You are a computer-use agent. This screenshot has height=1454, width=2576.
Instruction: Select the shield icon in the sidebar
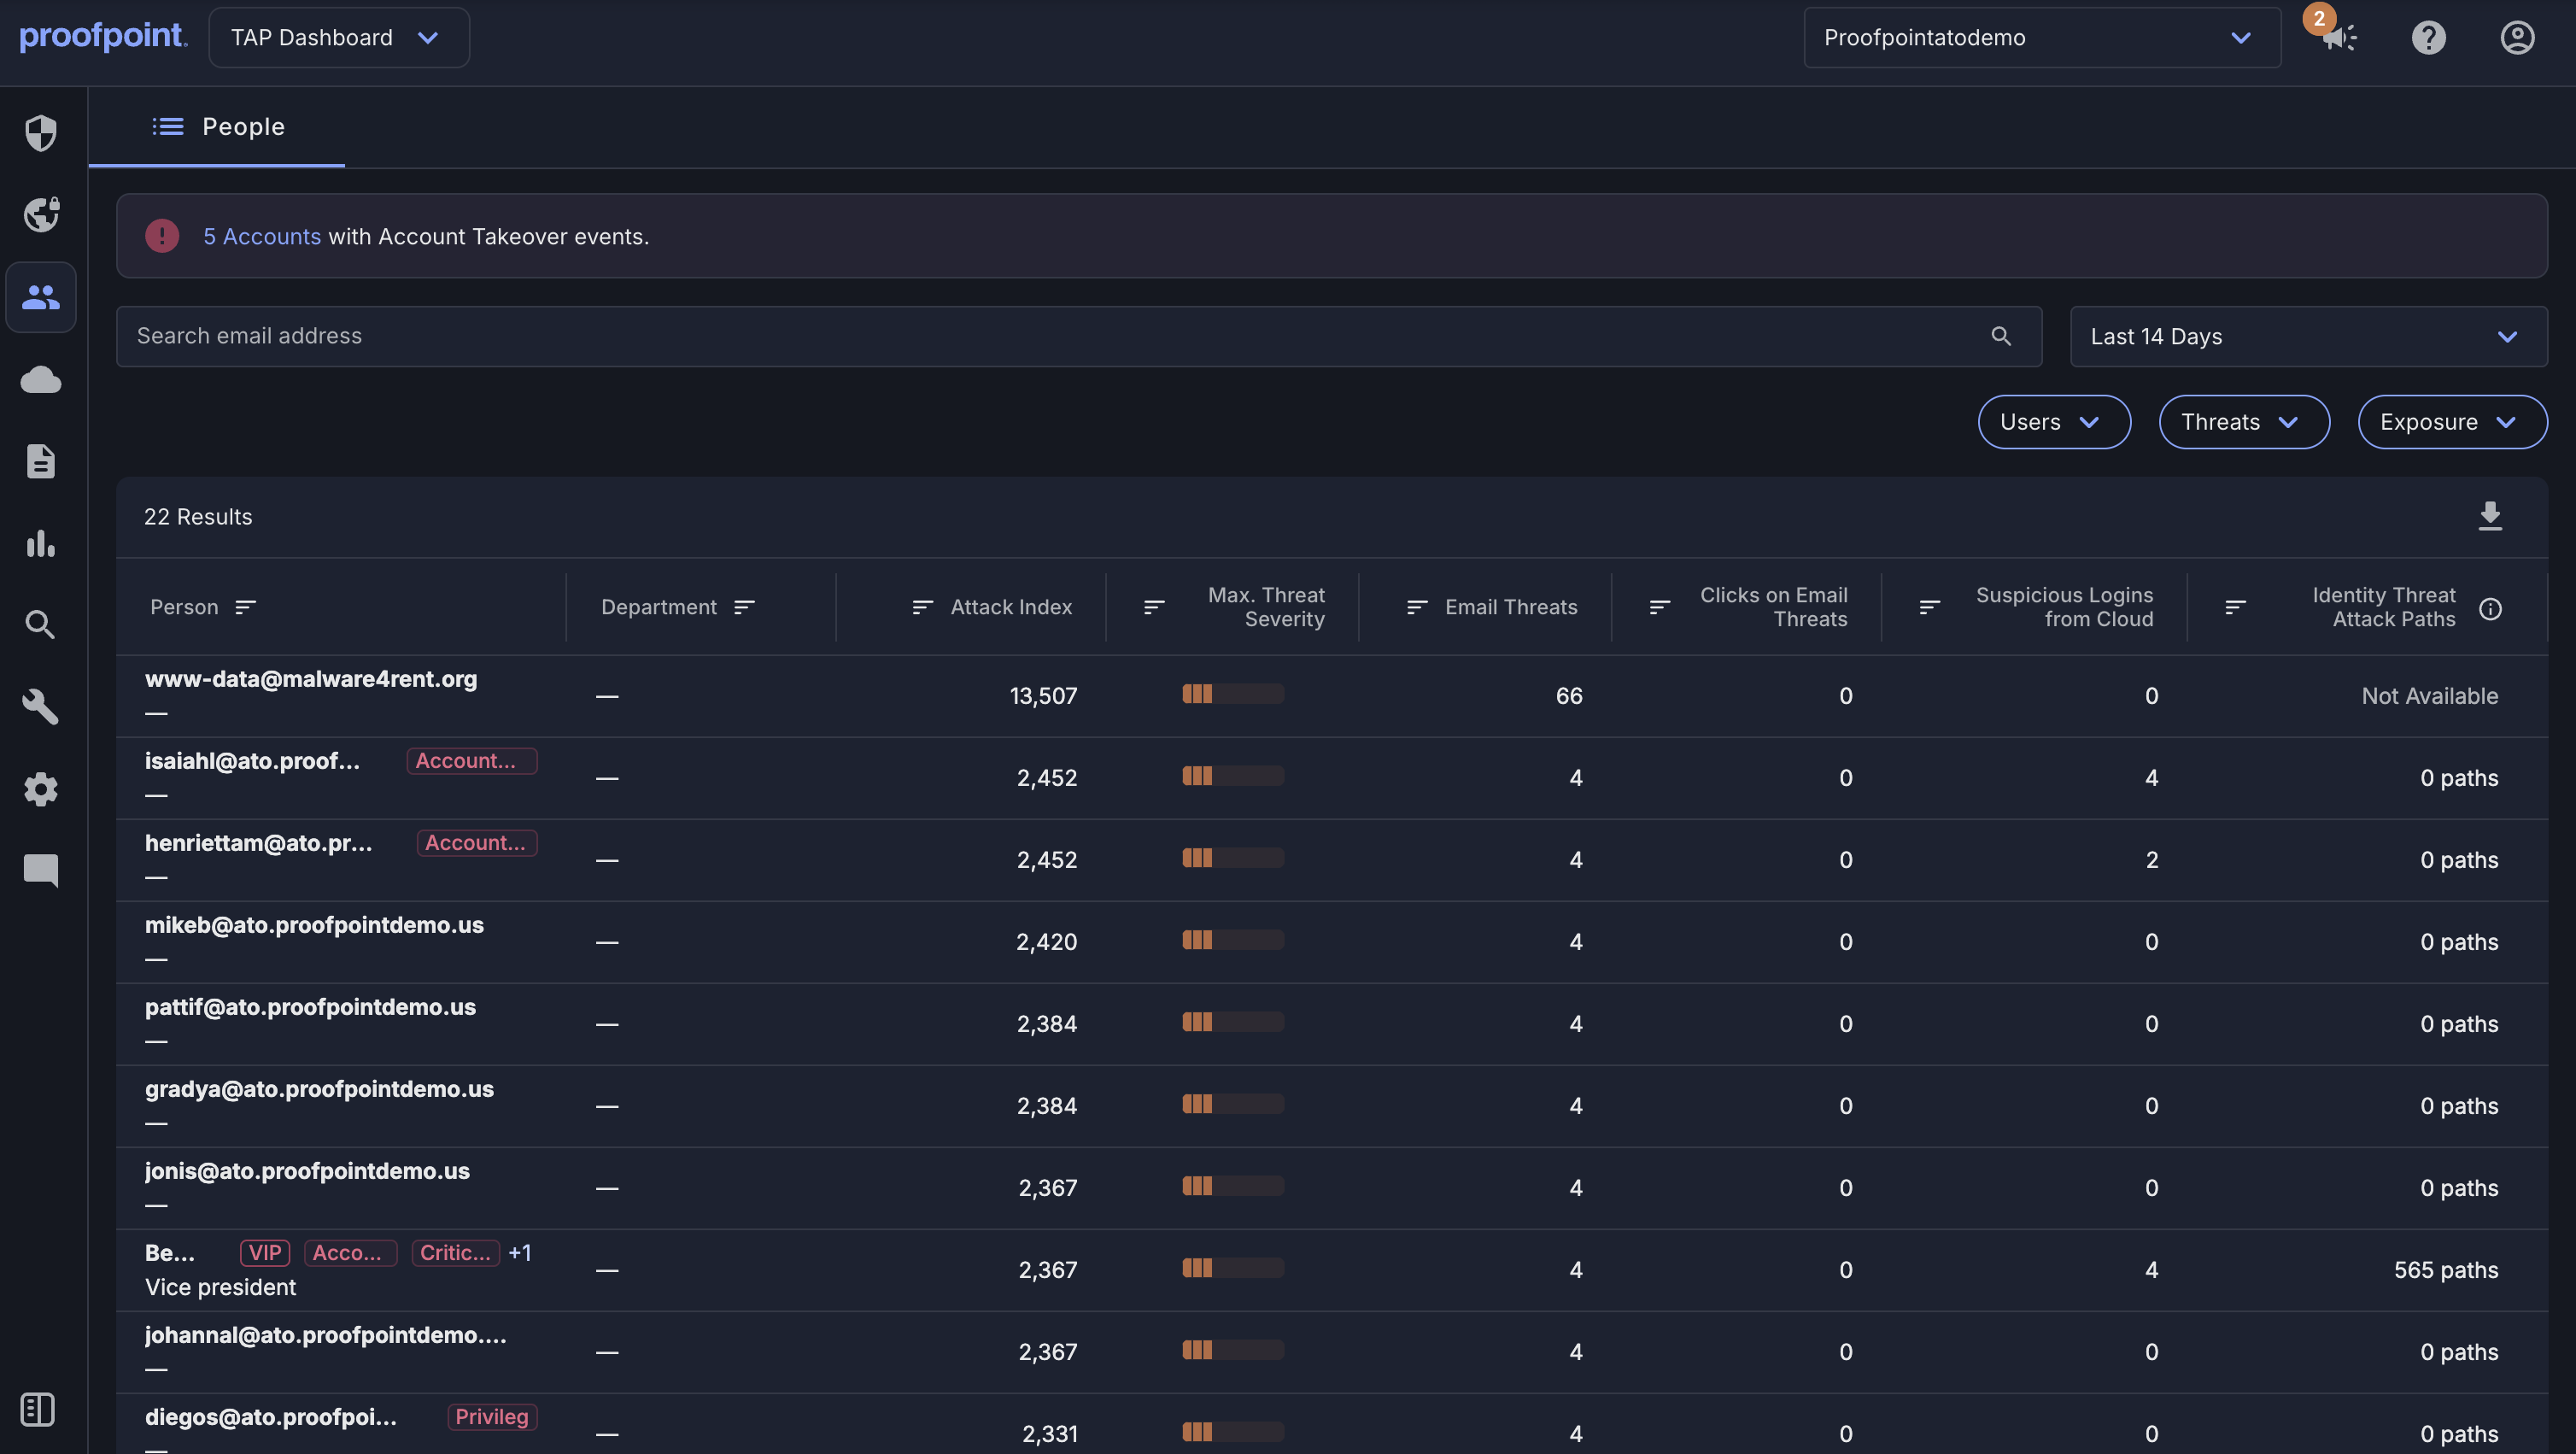click(41, 132)
